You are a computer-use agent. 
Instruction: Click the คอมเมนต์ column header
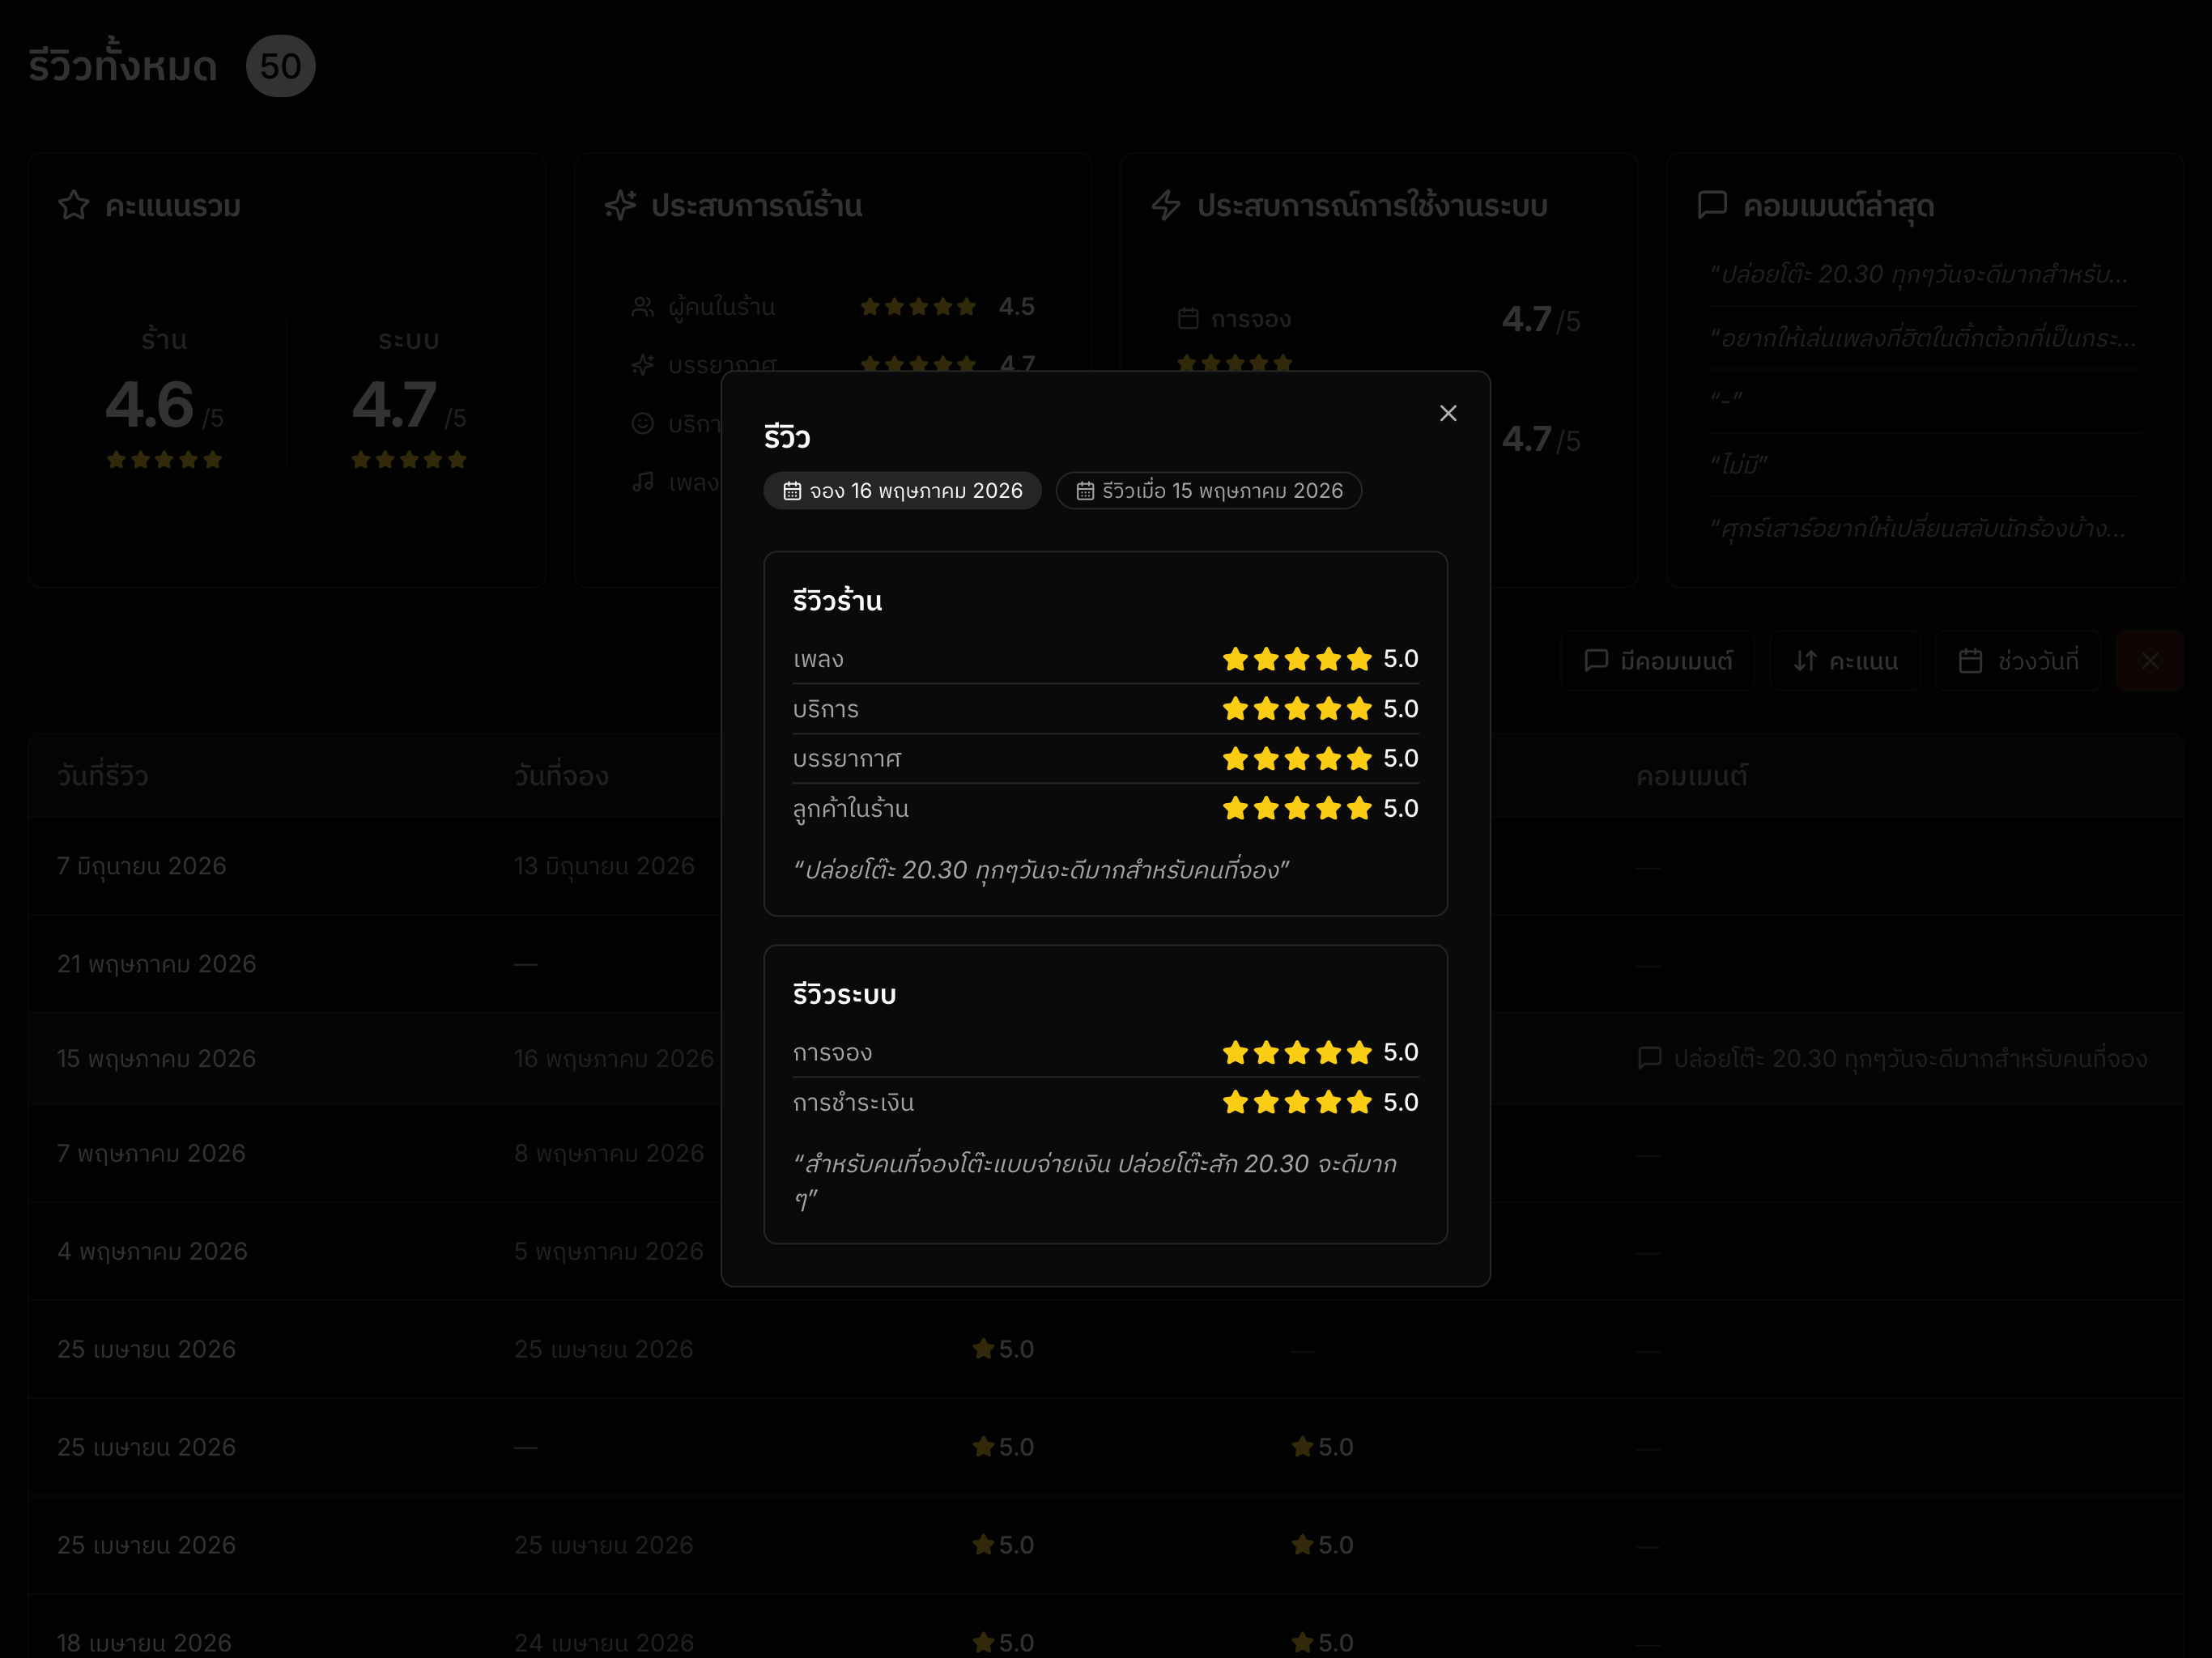coord(1692,776)
